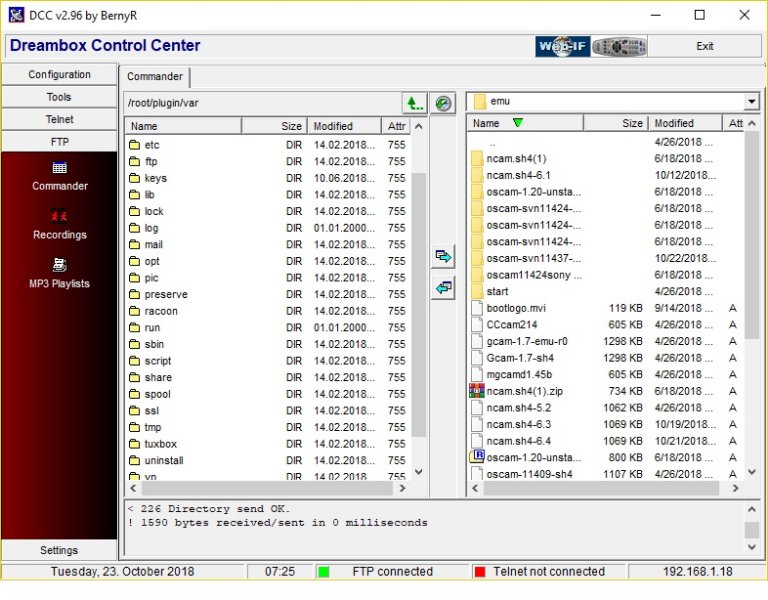Select the Gcam-1.7-sh4 file
Viewport: 768px width, 600px height.
605,358
